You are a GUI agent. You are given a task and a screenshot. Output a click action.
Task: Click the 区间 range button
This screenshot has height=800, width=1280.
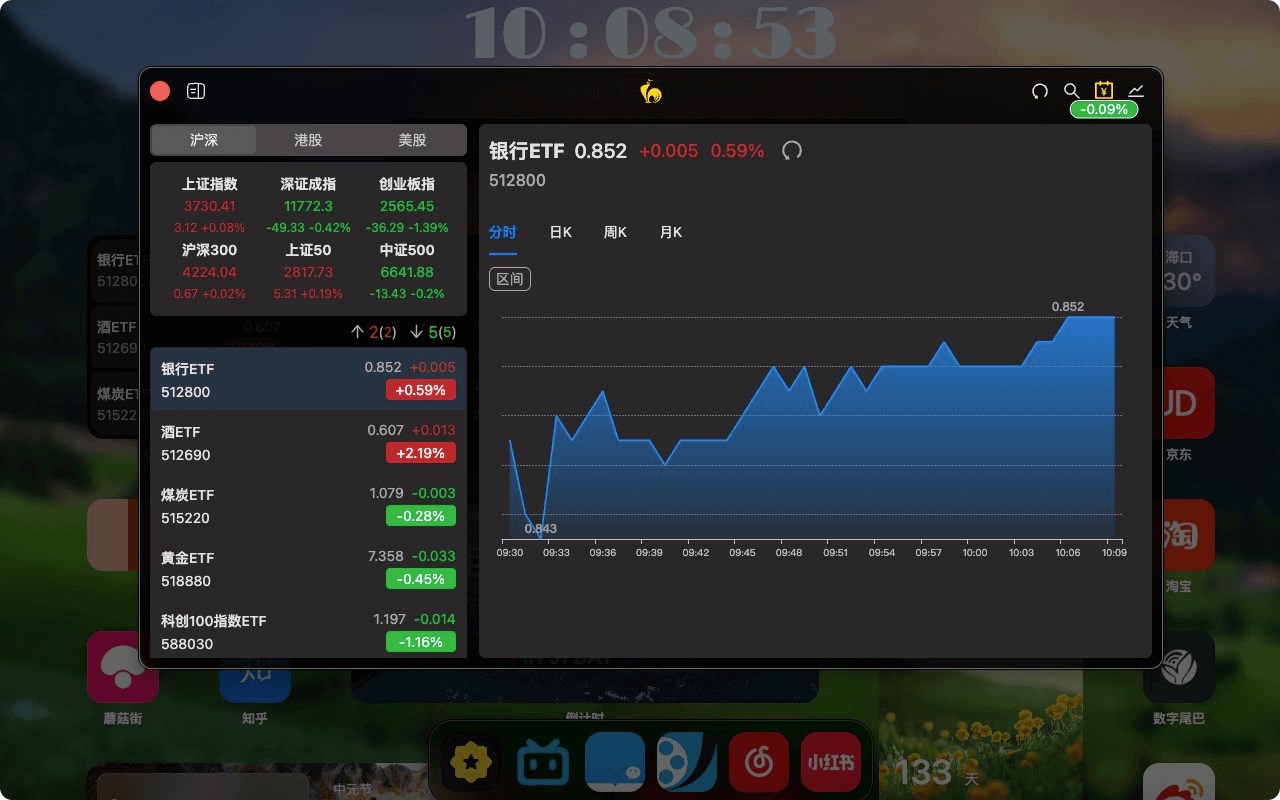tap(510, 279)
